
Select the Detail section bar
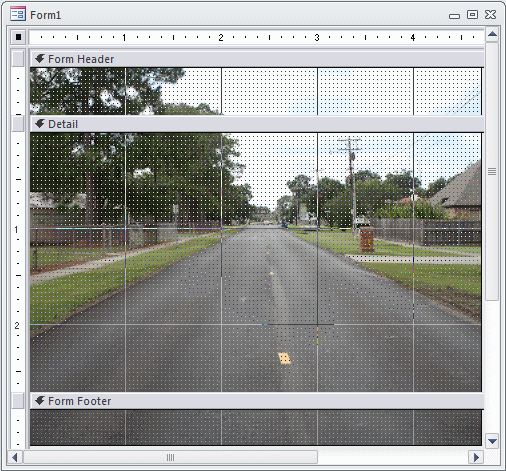tap(257, 124)
